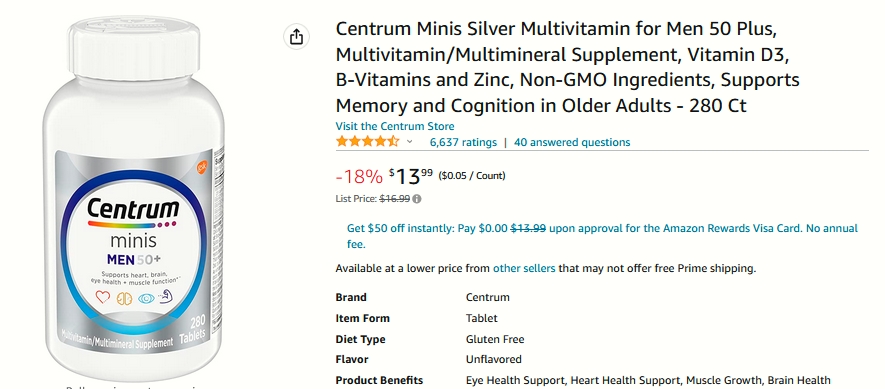Screen dimensions: 885x389
Task: Click the Flavor value Unflavored
Action: coord(493,360)
